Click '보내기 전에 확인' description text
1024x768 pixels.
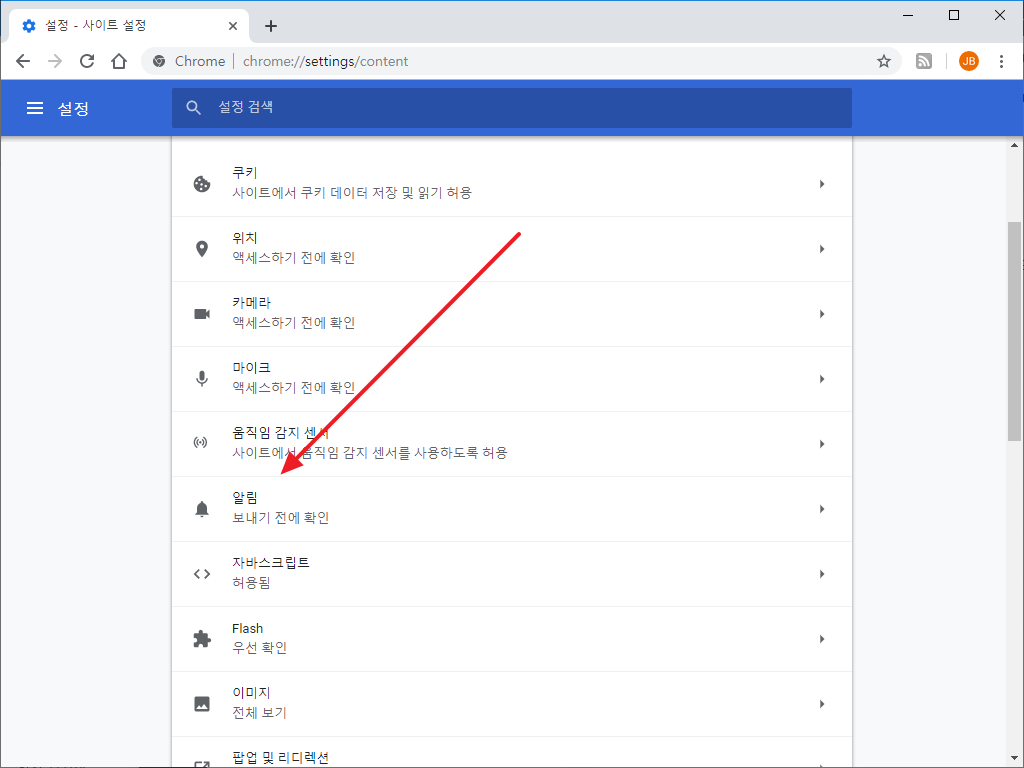click(281, 518)
